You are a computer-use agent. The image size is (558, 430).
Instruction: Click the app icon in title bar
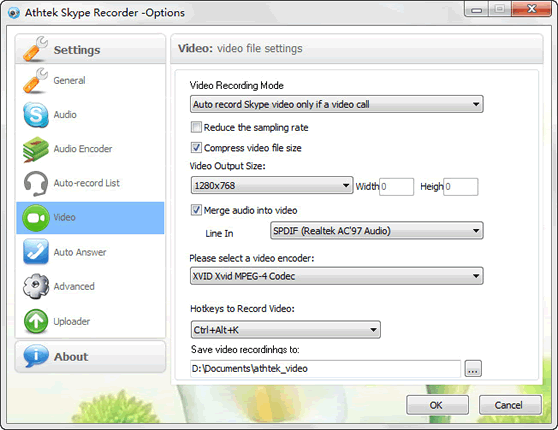click(x=14, y=13)
